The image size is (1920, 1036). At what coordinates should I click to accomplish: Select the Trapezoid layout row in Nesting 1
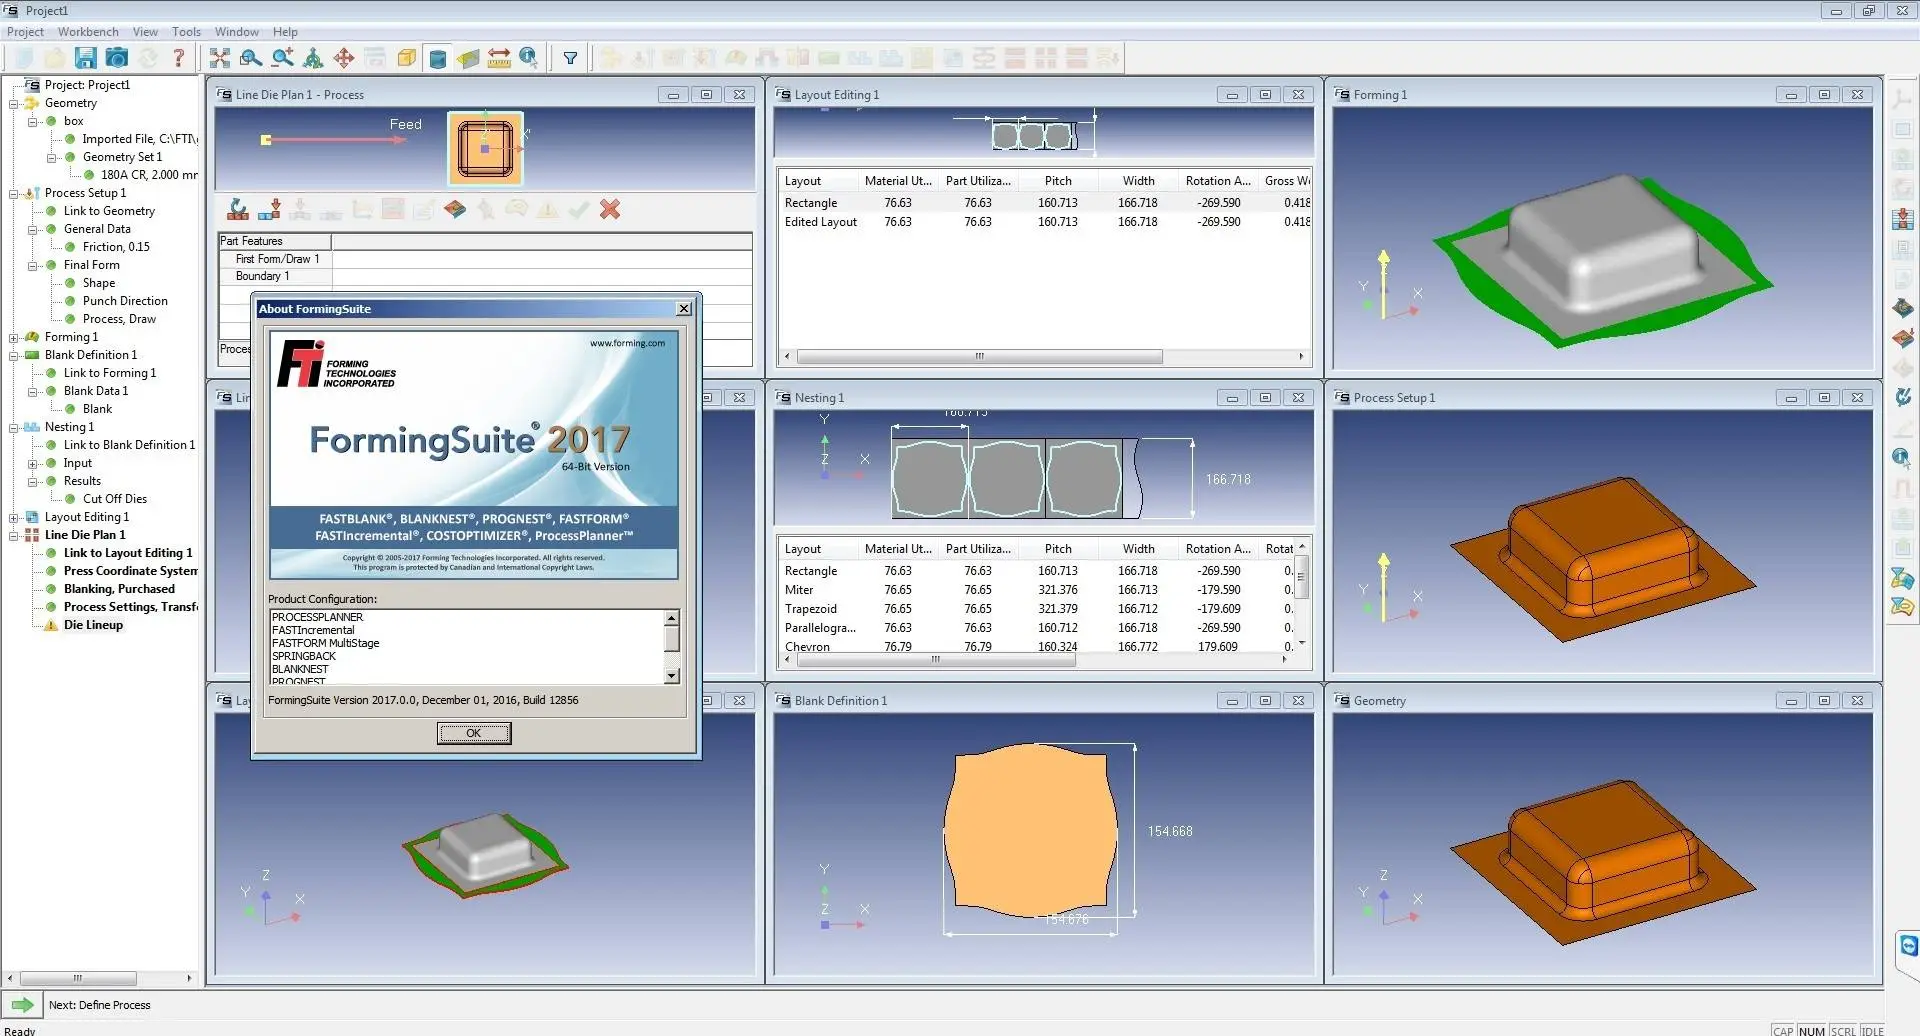click(1037, 609)
